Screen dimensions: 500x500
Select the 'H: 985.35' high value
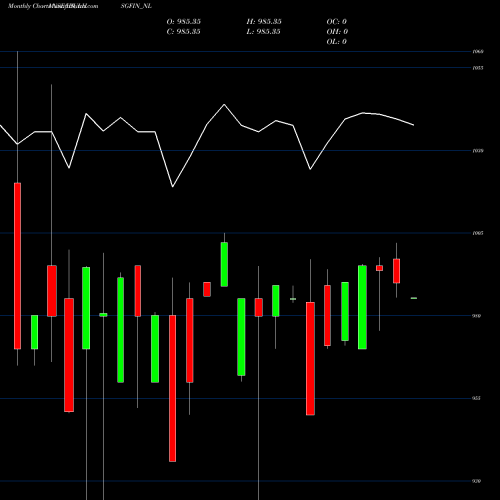264,22
